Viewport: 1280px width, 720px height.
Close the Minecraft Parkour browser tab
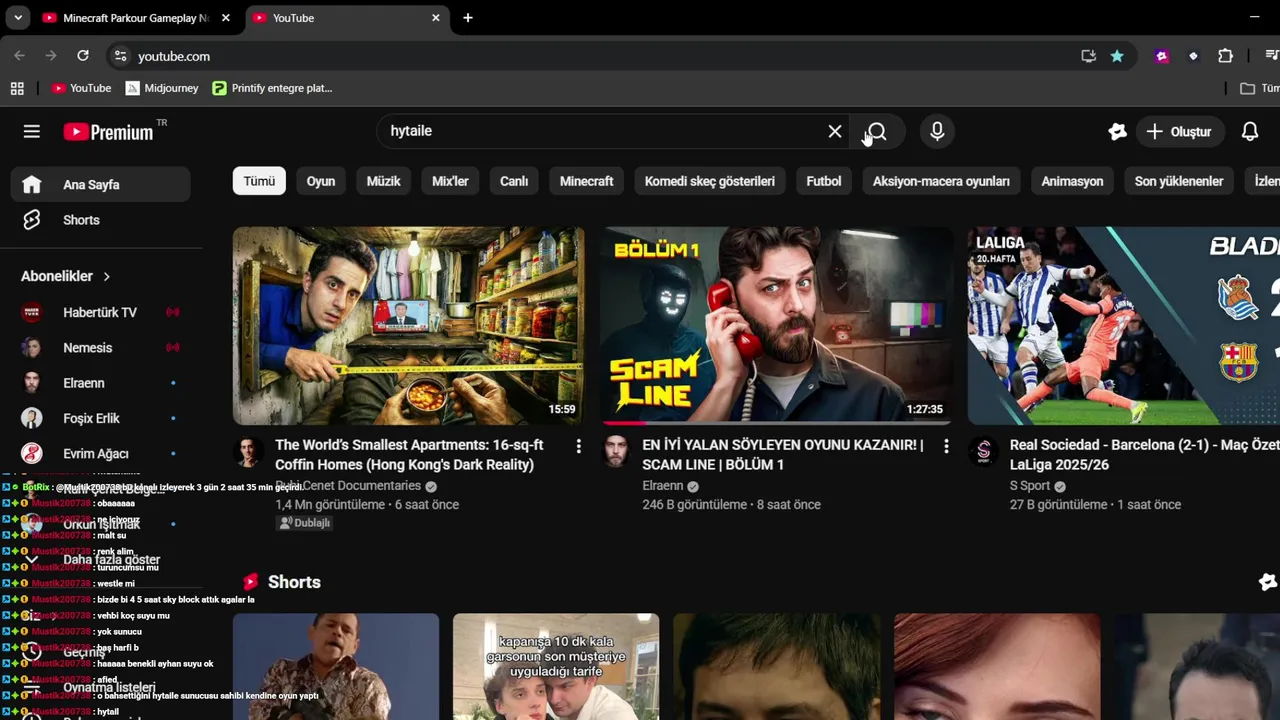(x=226, y=18)
